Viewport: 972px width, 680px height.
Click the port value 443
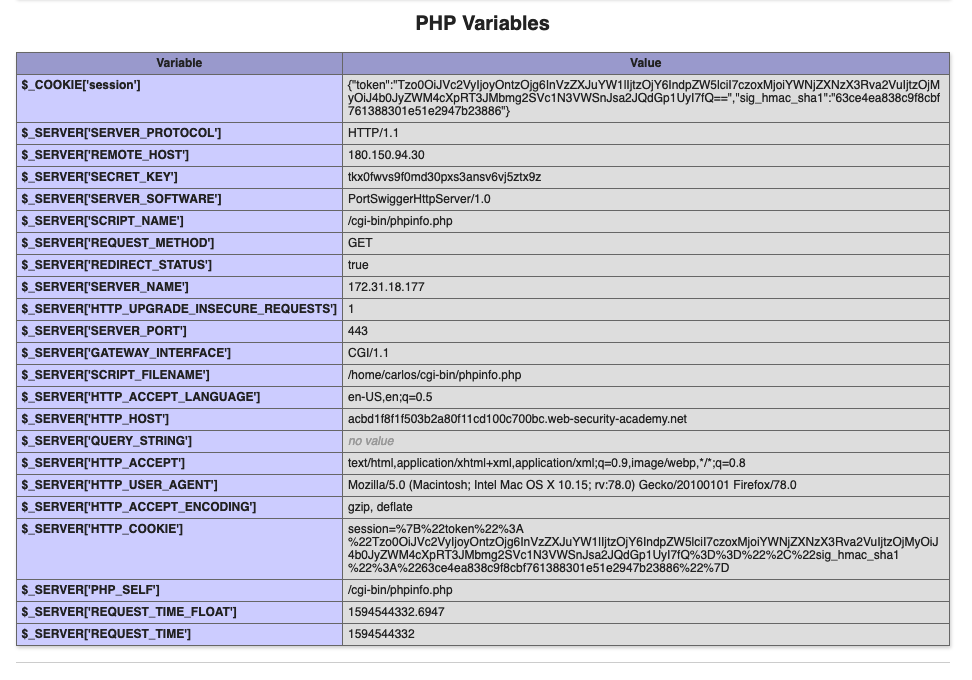[358, 331]
